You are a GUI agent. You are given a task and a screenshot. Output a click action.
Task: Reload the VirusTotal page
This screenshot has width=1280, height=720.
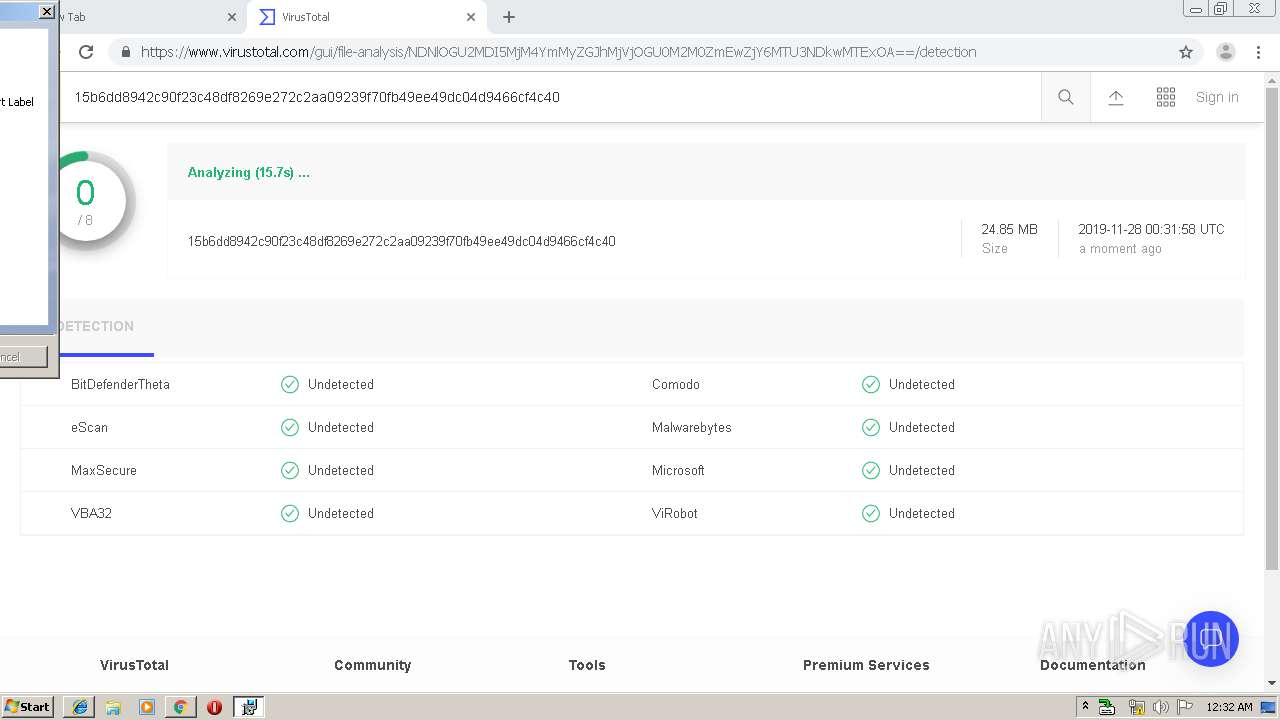click(86, 52)
